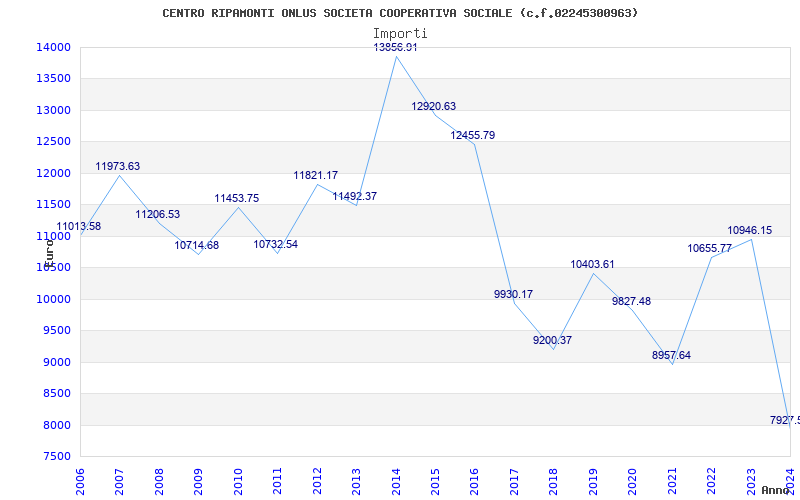Click x-axis year label 2019
This screenshot has width=800, height=500.
pyautogui.click(x=593, y=481)
